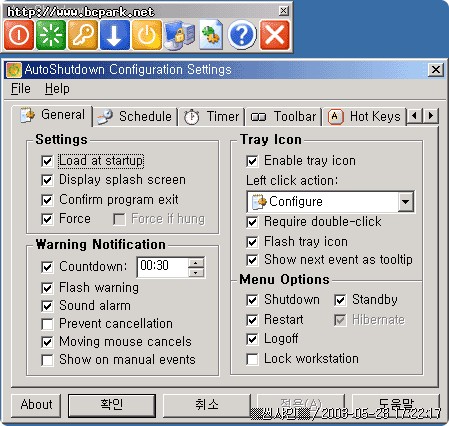Toggle Show next event as tooltip
The image size is (449, 426).
252,260
